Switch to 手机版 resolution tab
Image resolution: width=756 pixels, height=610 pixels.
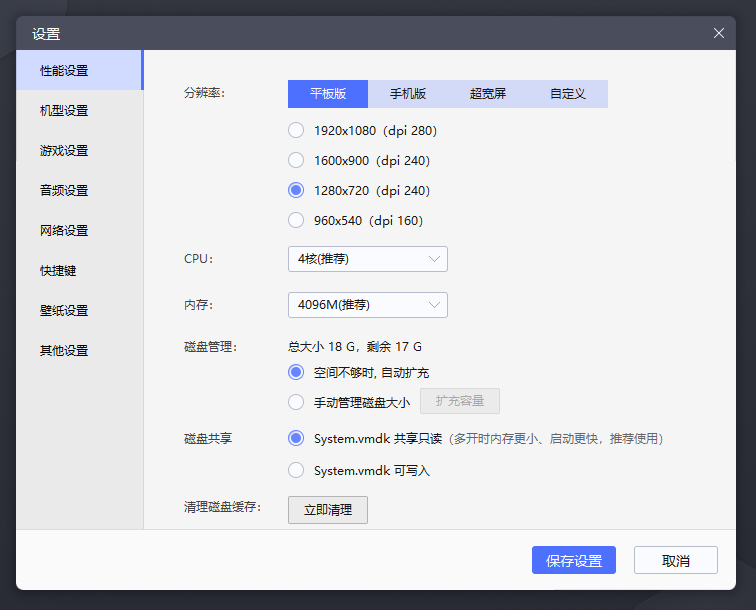[x=408, y=94]
